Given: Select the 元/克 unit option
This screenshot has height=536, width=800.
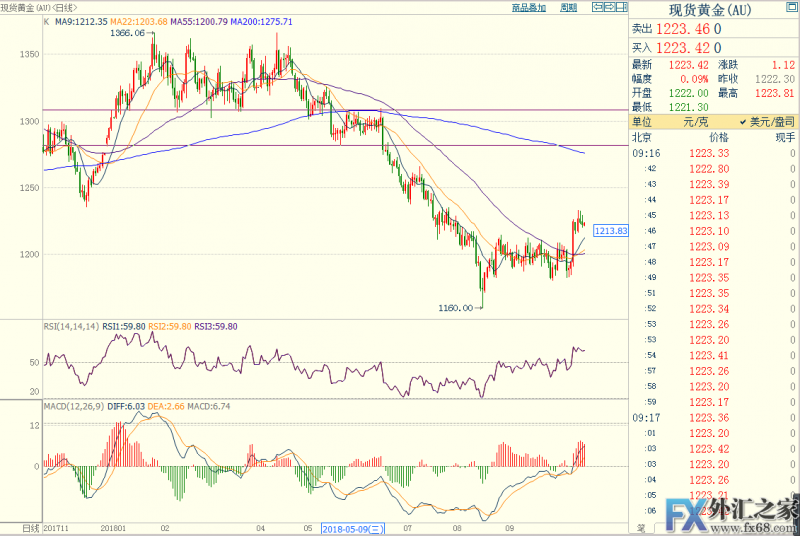Looking at the screenshot, I should click(x=694, y=121).
